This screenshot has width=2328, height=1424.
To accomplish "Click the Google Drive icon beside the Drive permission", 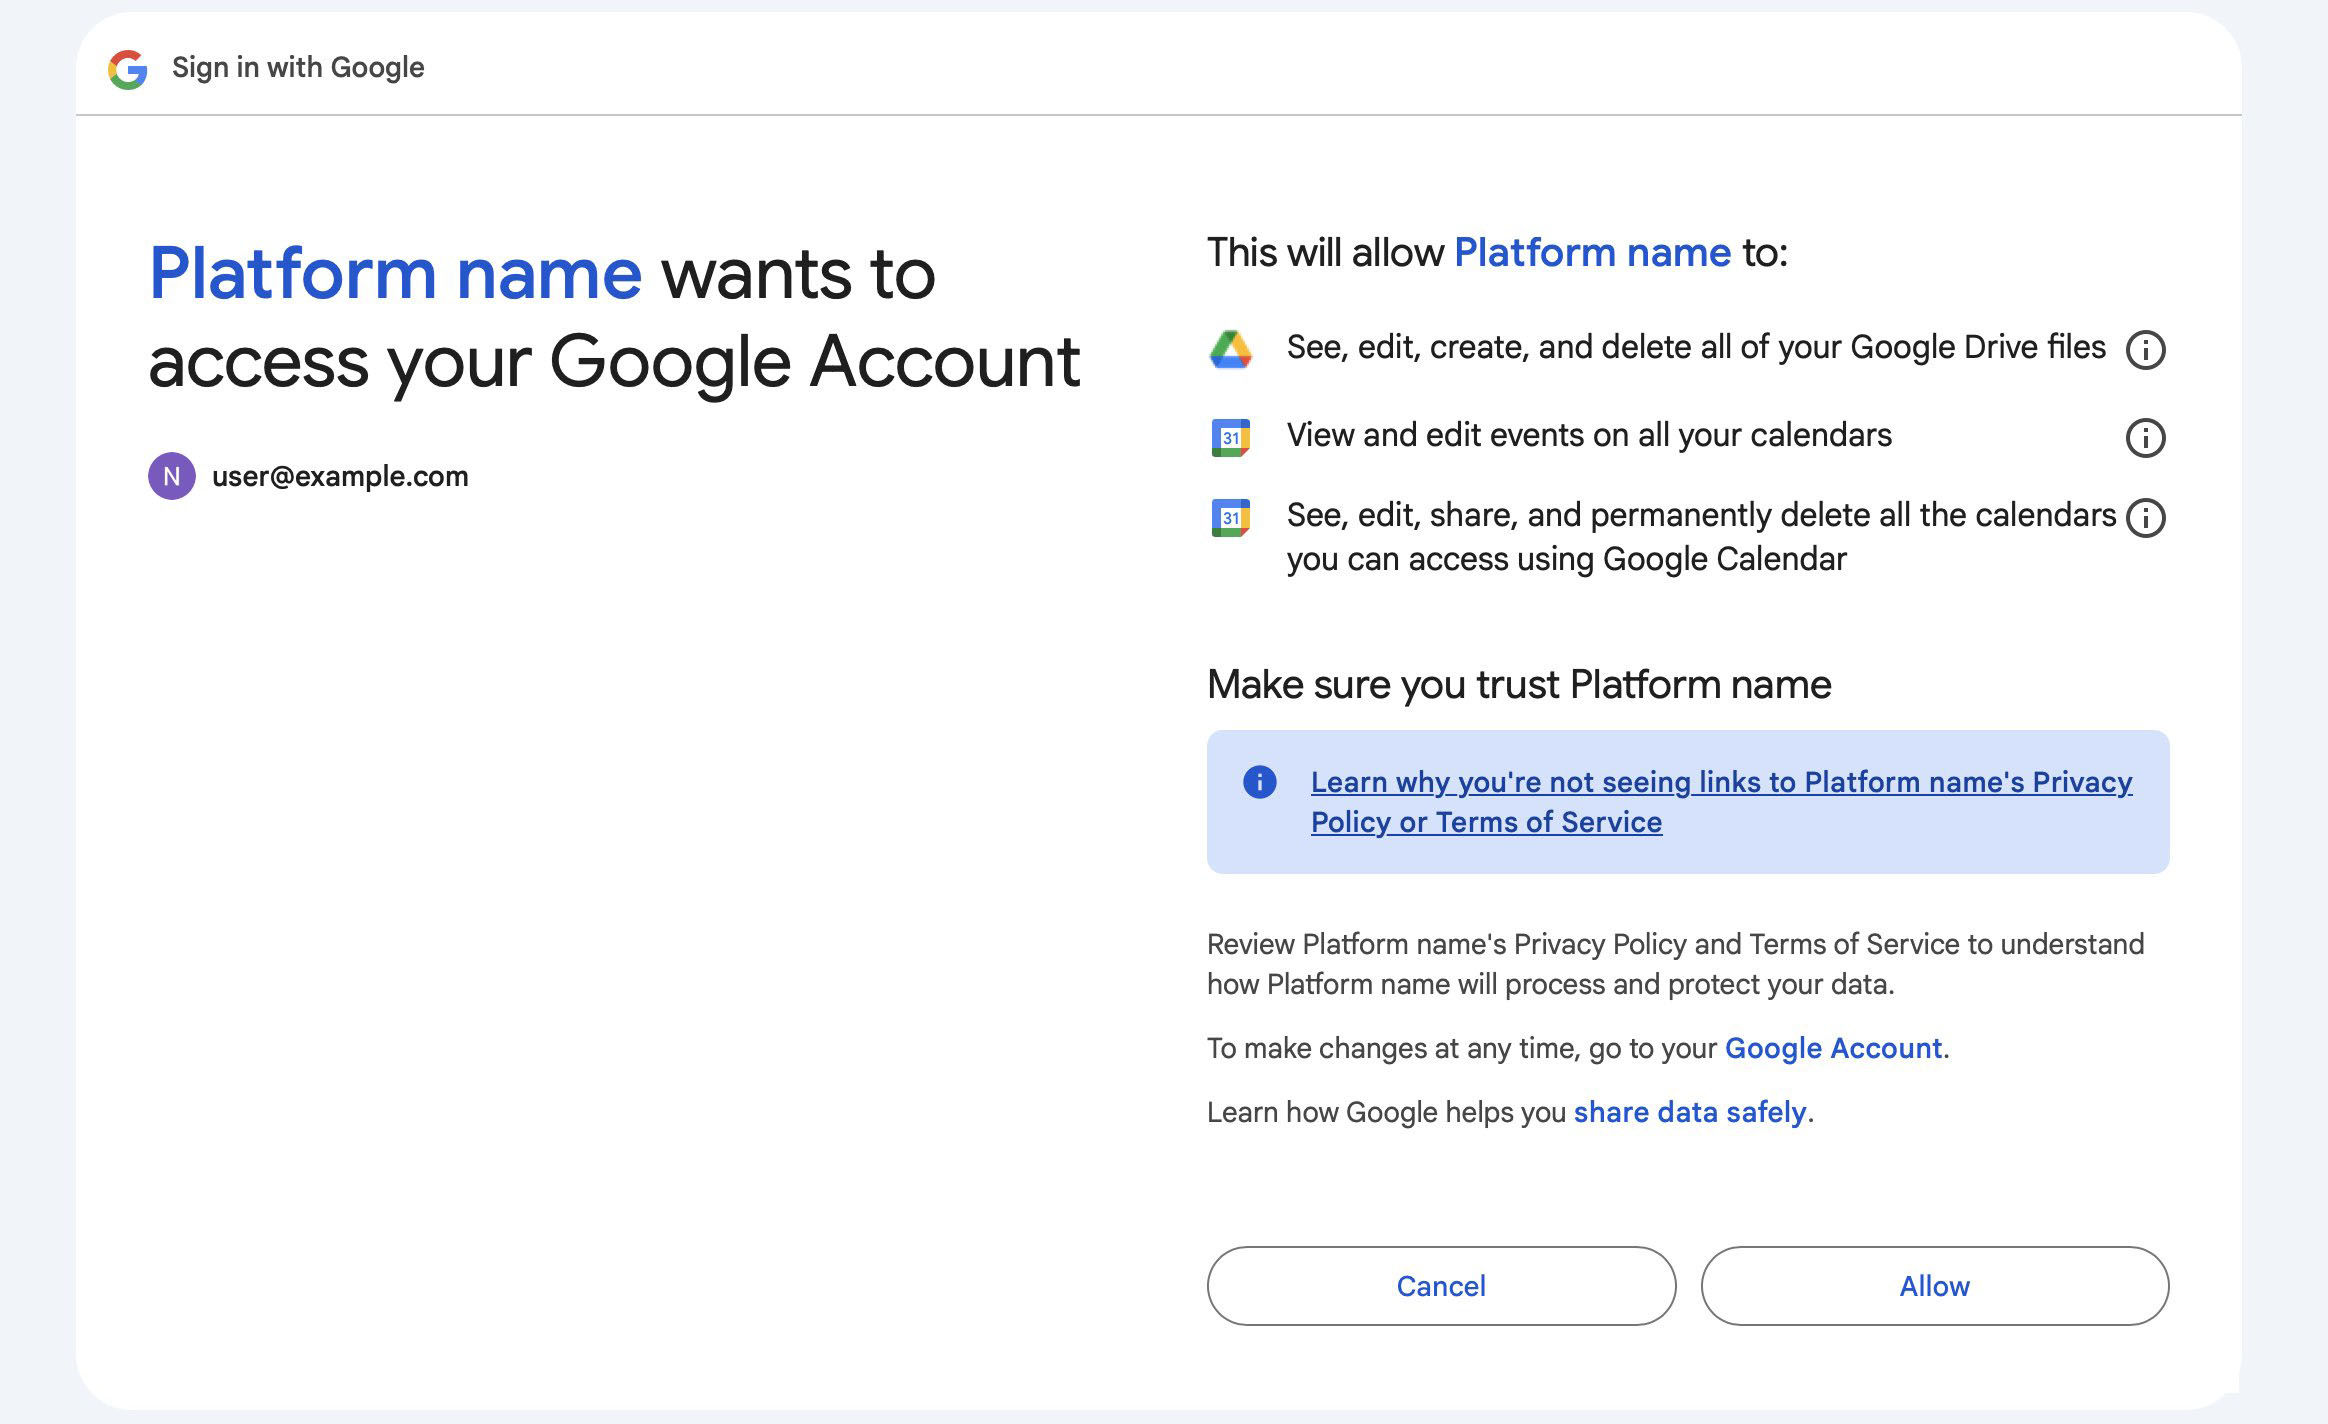I will [1232, 347].
